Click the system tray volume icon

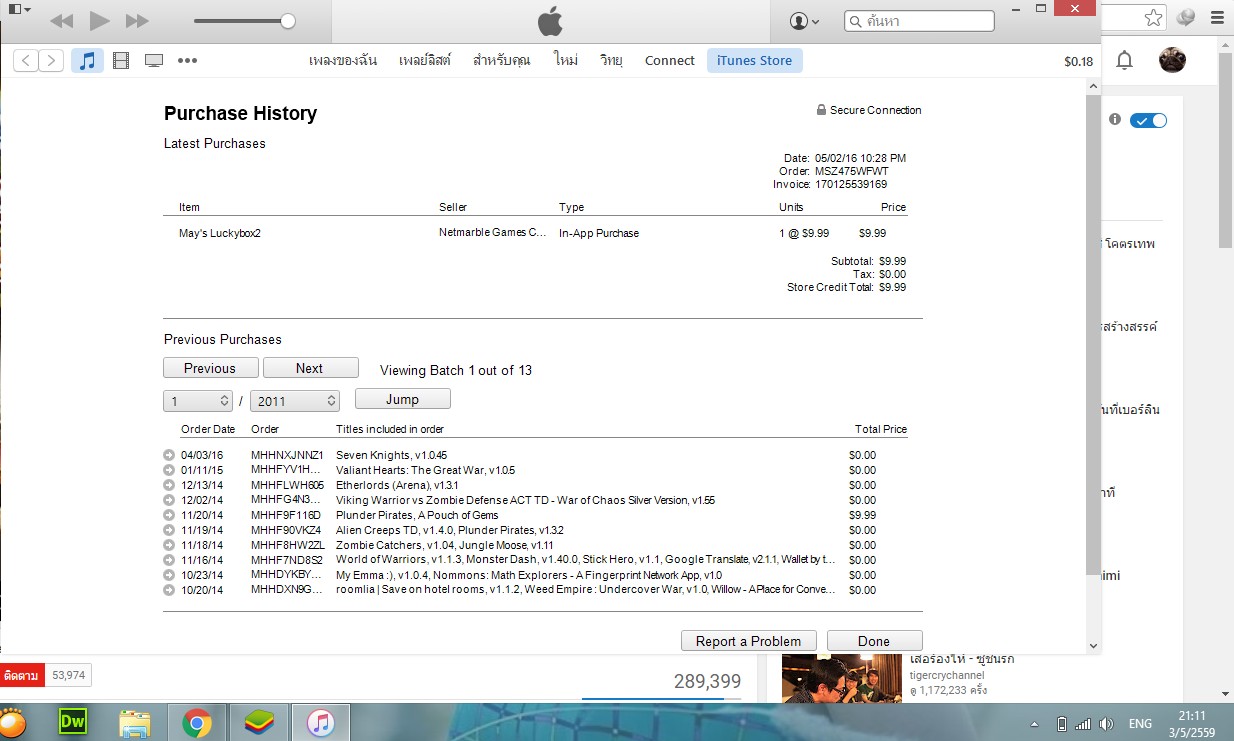coord(1106,723)
